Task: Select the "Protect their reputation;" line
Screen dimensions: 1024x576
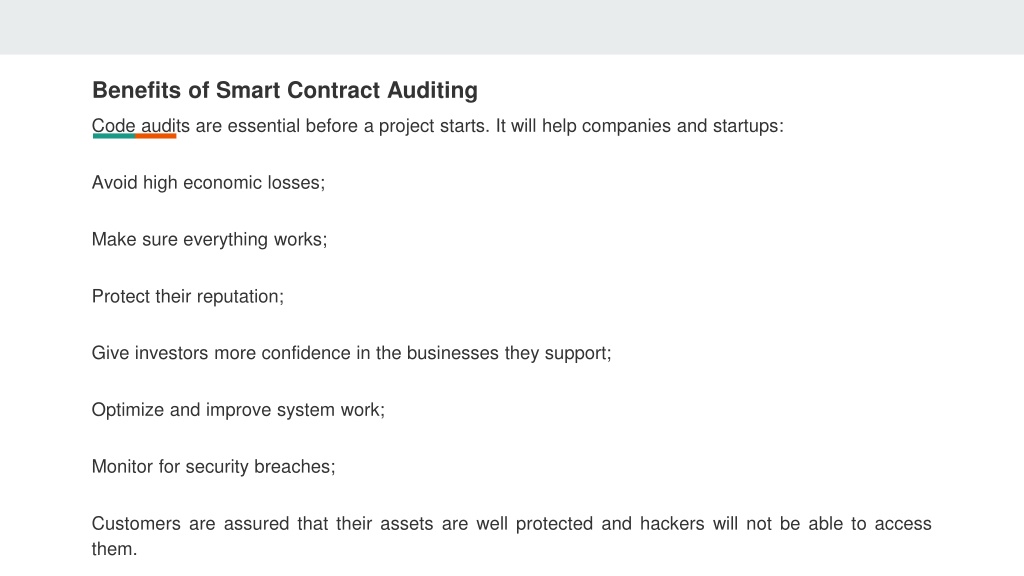Action: tap(188, 296)
